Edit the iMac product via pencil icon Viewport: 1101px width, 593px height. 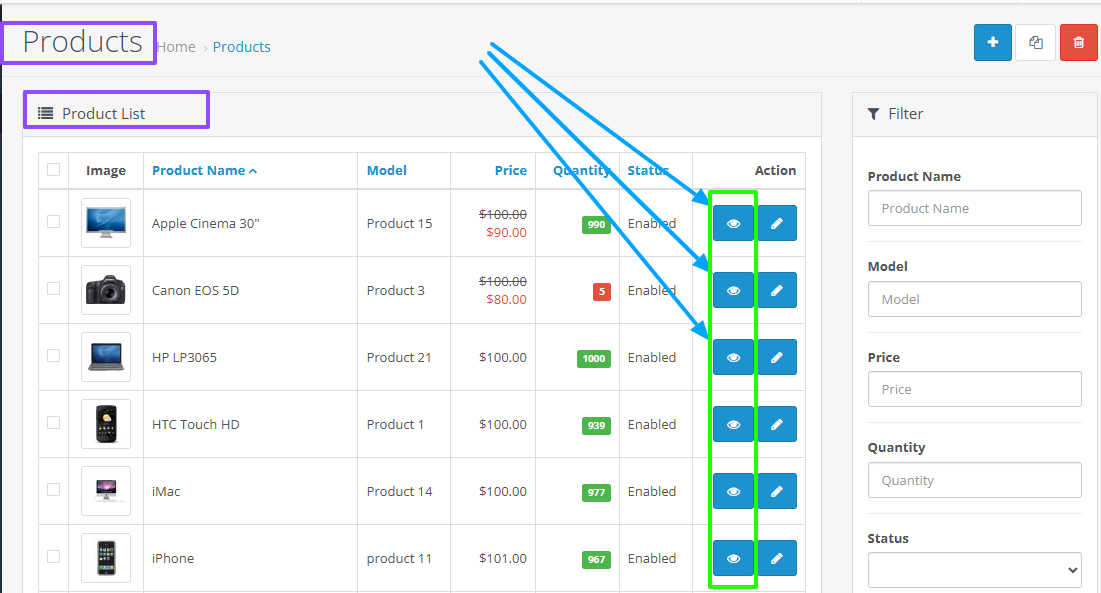(777, 492)
